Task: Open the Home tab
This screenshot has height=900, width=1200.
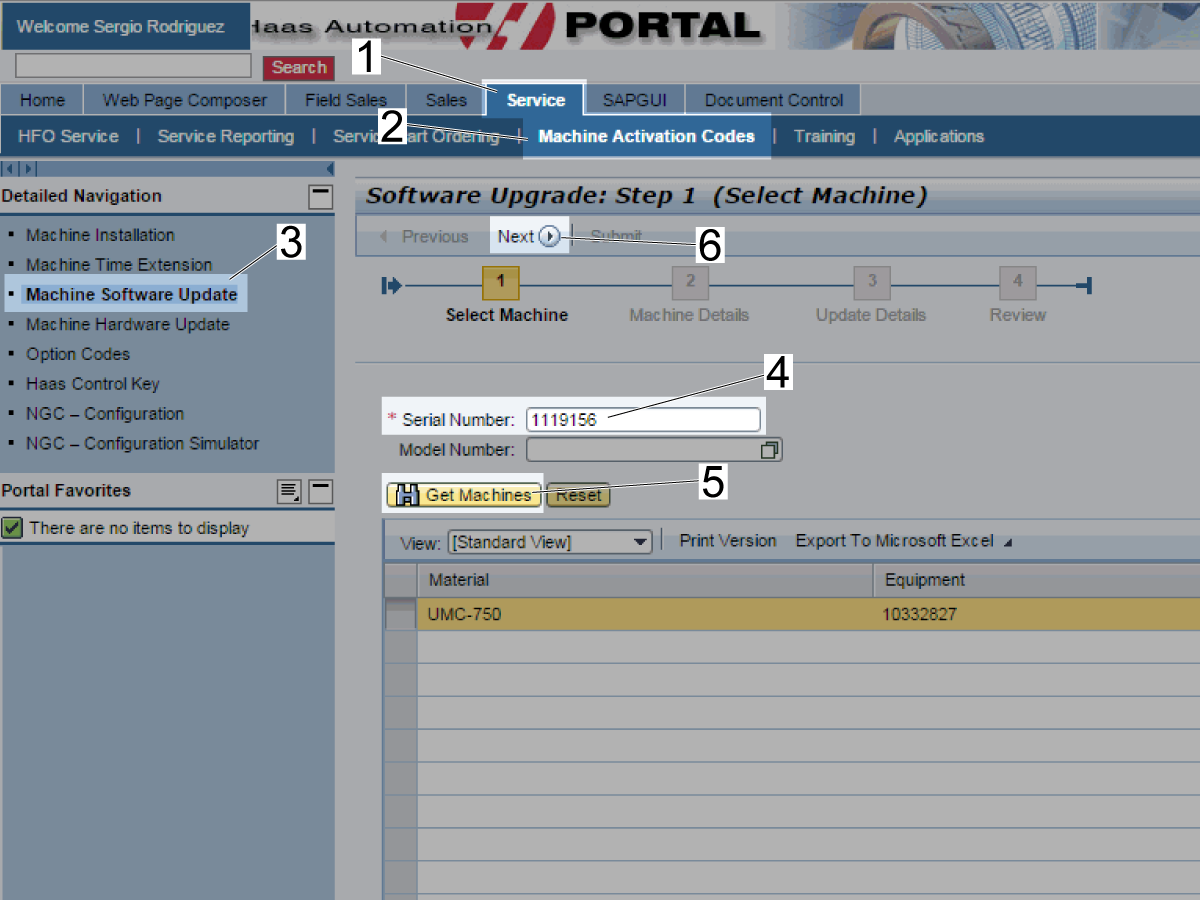Action: (42, 100)
